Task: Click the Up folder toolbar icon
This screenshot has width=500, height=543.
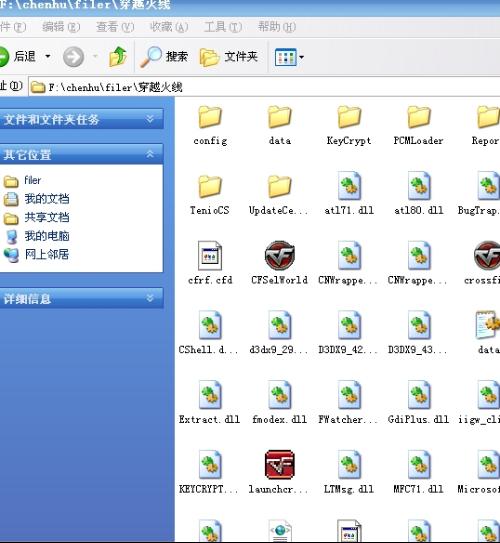Action: click(118, 56)
